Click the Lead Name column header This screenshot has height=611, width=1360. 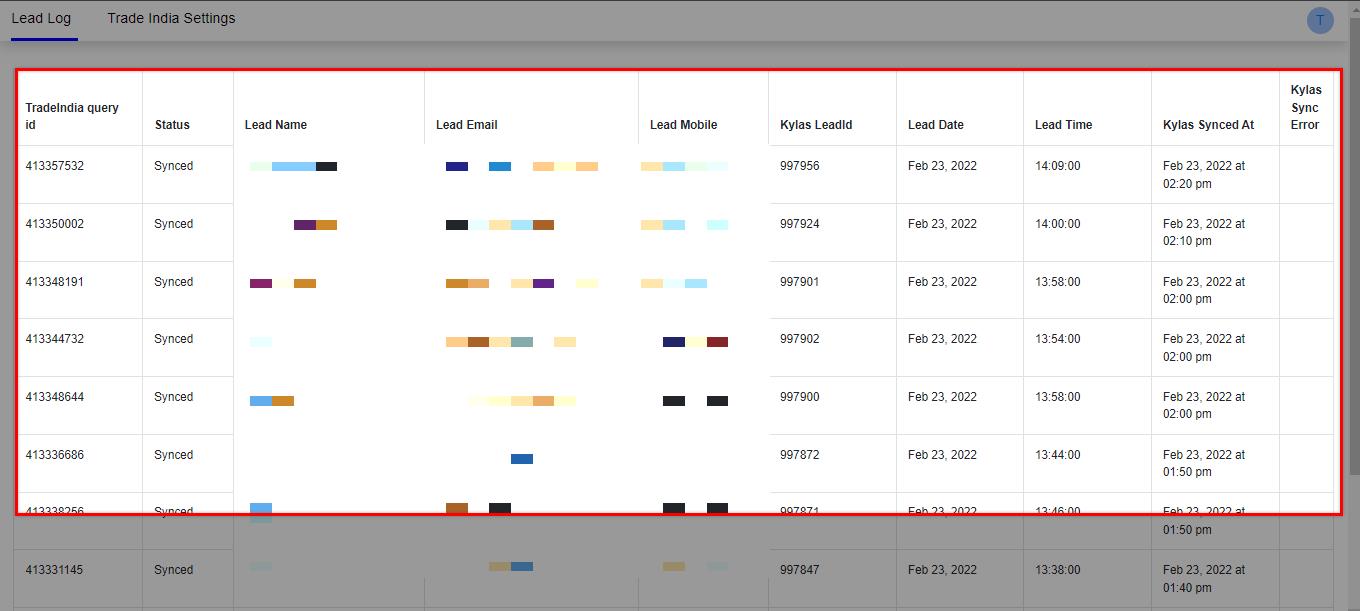point(276,125)
